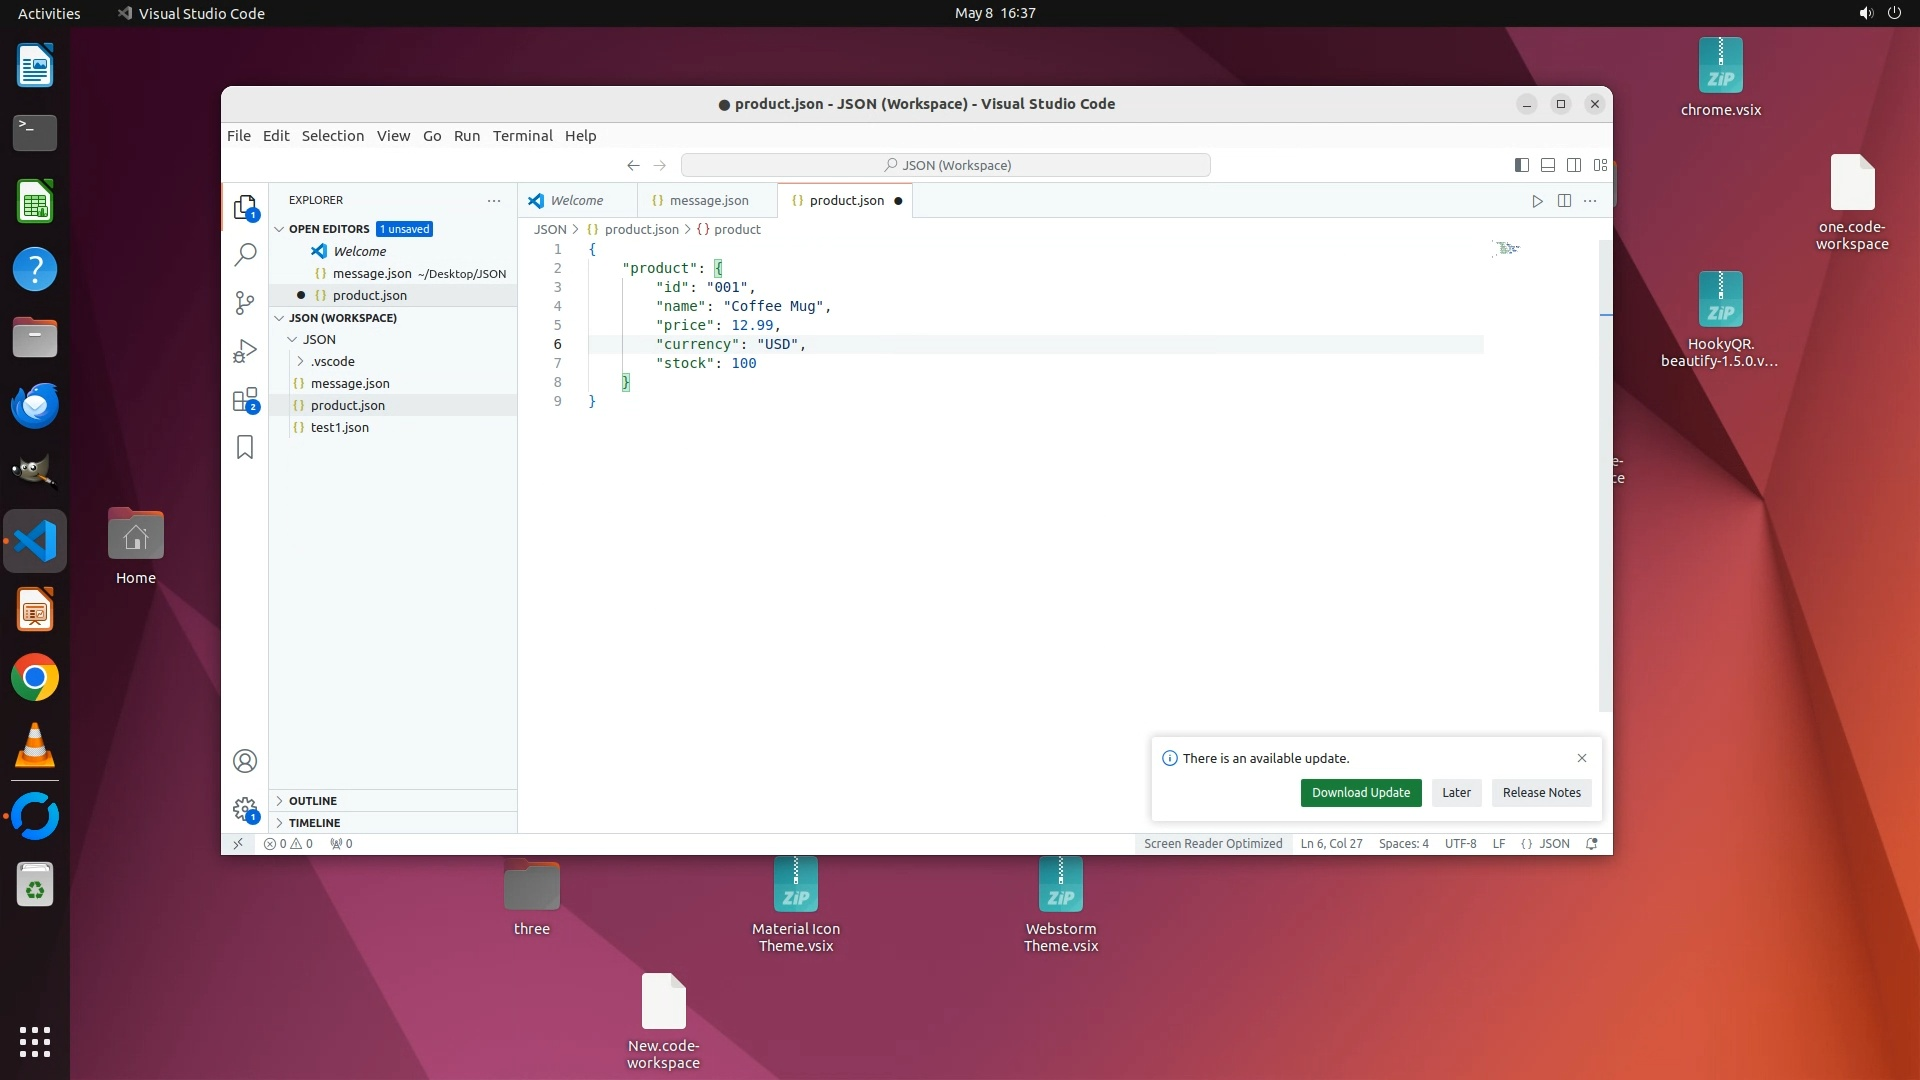Open the Bookmarks view icon
The width and height of the screenshot is (1920, 1080).
pos(245,447)
